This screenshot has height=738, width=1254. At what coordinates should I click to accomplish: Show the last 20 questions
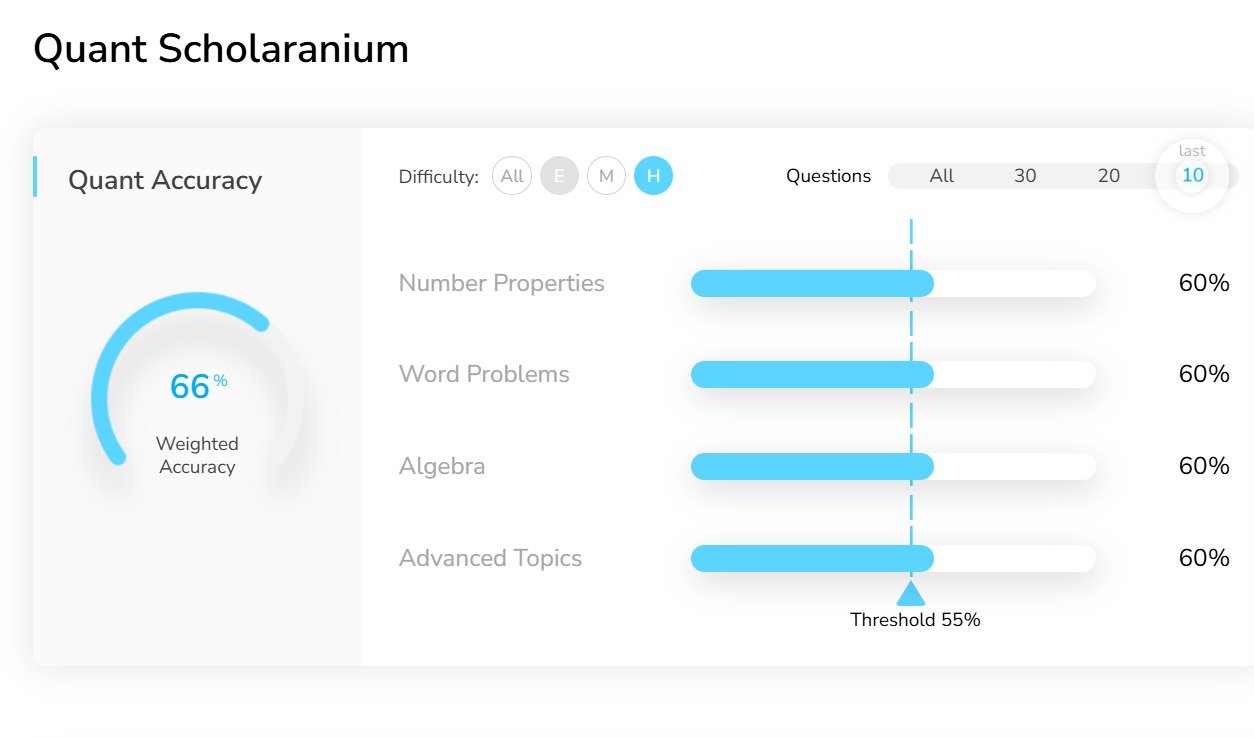[1109, 176]
